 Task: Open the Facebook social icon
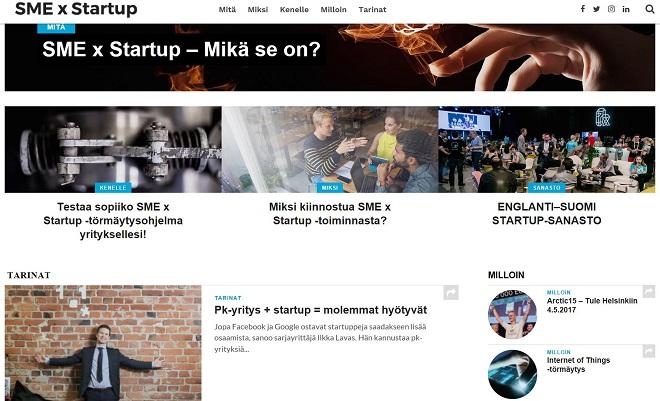click(x=583, y=9)
